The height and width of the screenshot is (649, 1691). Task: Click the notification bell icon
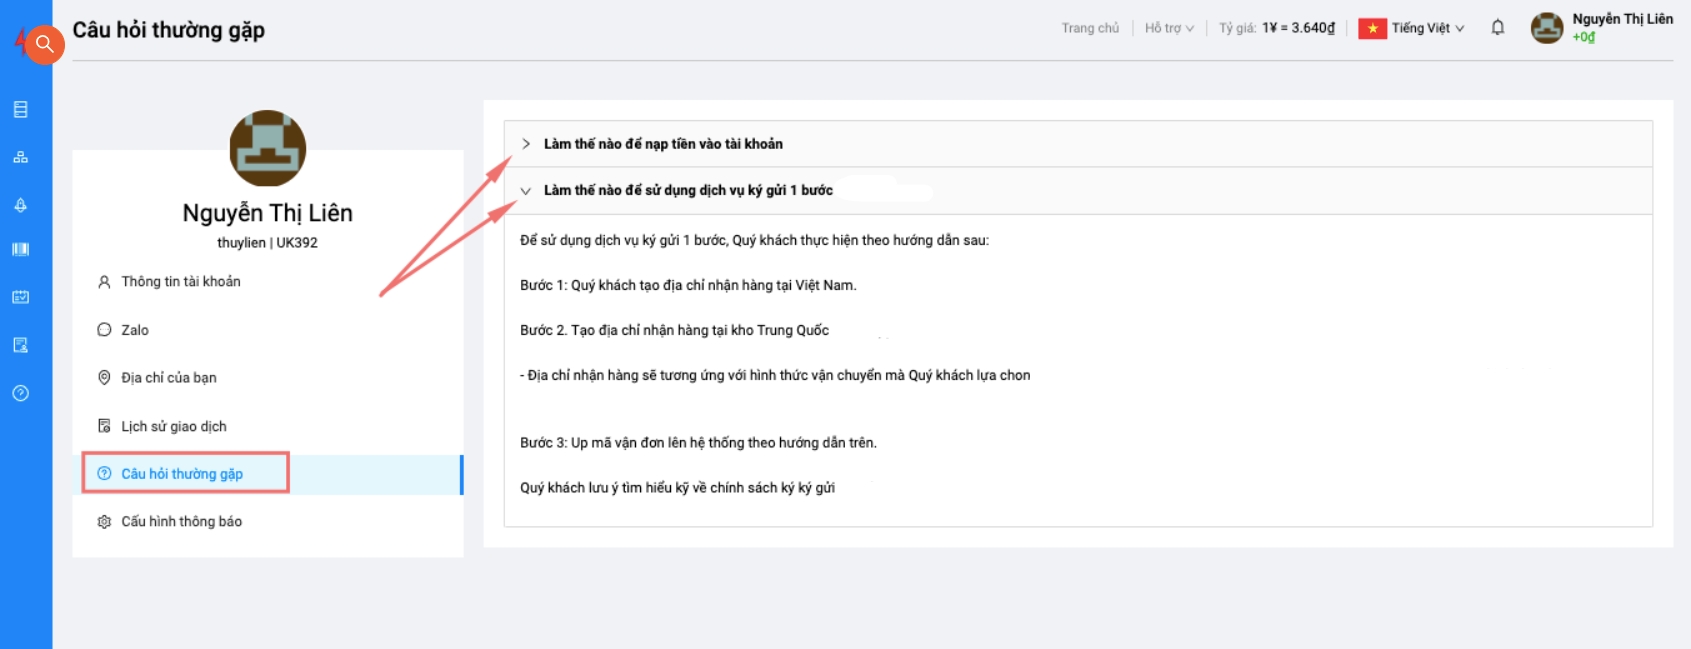[x=1497, y=28]
